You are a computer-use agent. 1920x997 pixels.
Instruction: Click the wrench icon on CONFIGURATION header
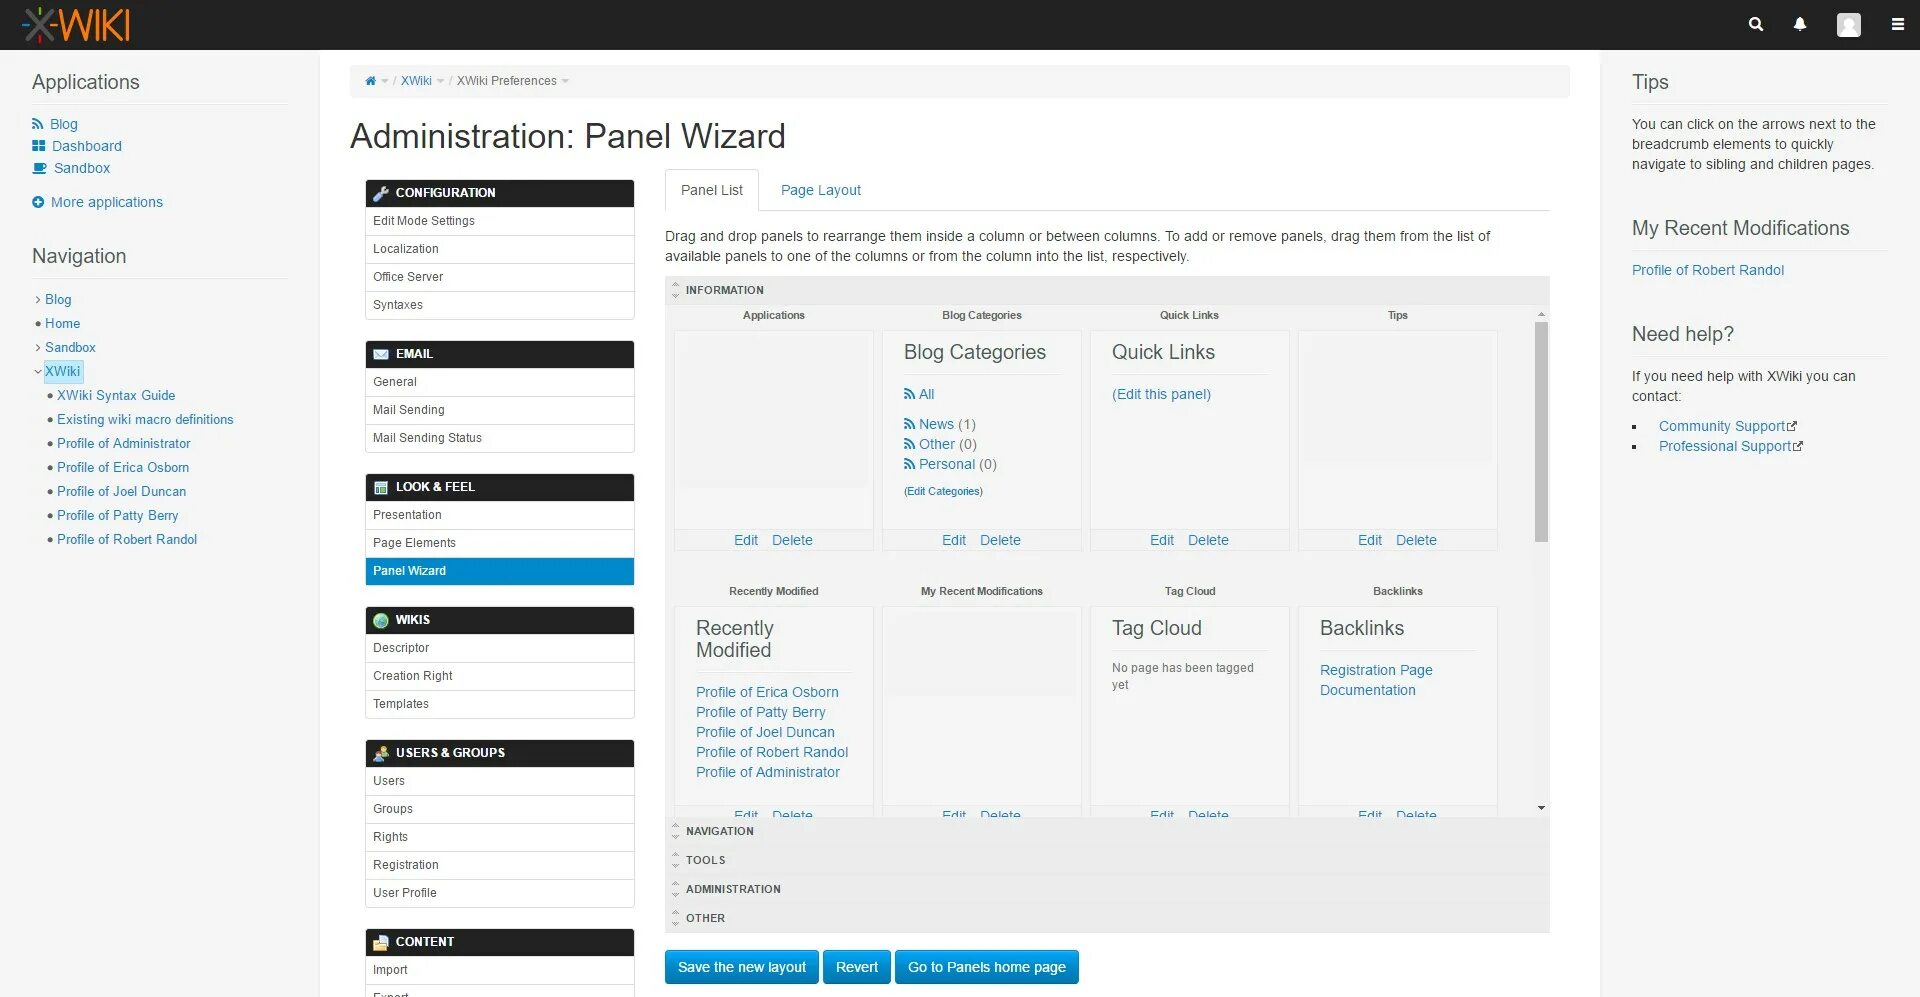click(x=381, y=192)
